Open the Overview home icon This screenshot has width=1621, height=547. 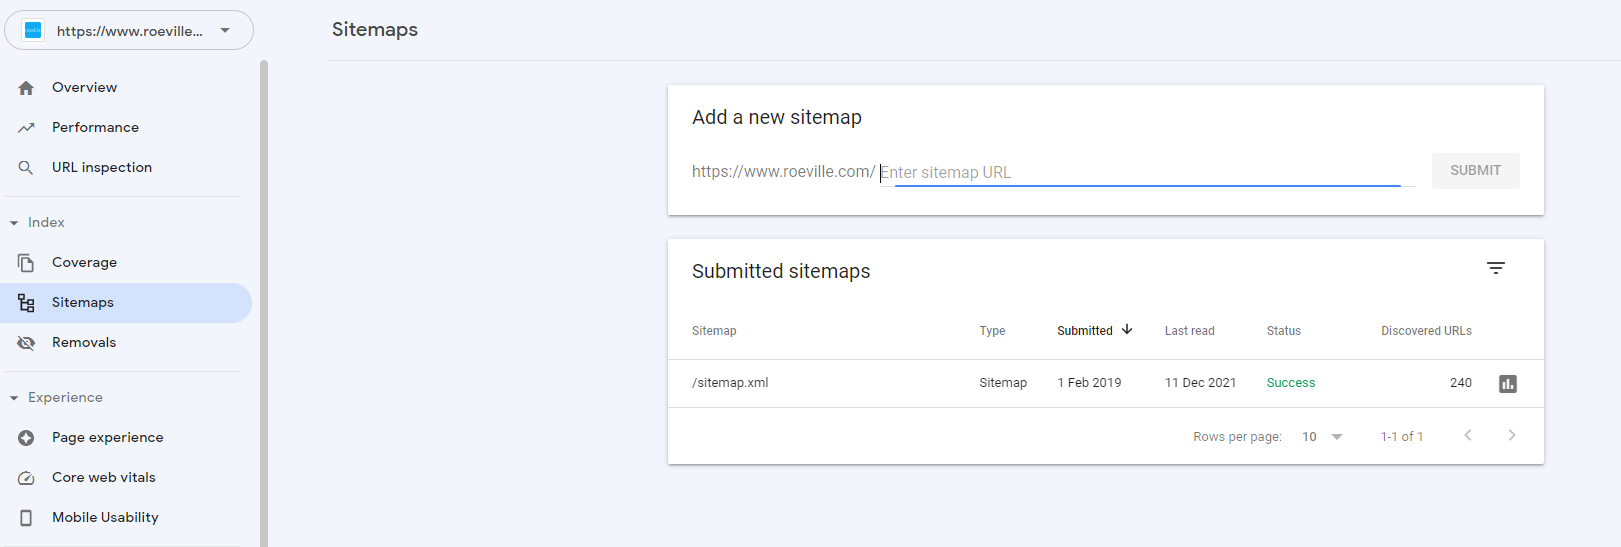[x=26, y=88]
